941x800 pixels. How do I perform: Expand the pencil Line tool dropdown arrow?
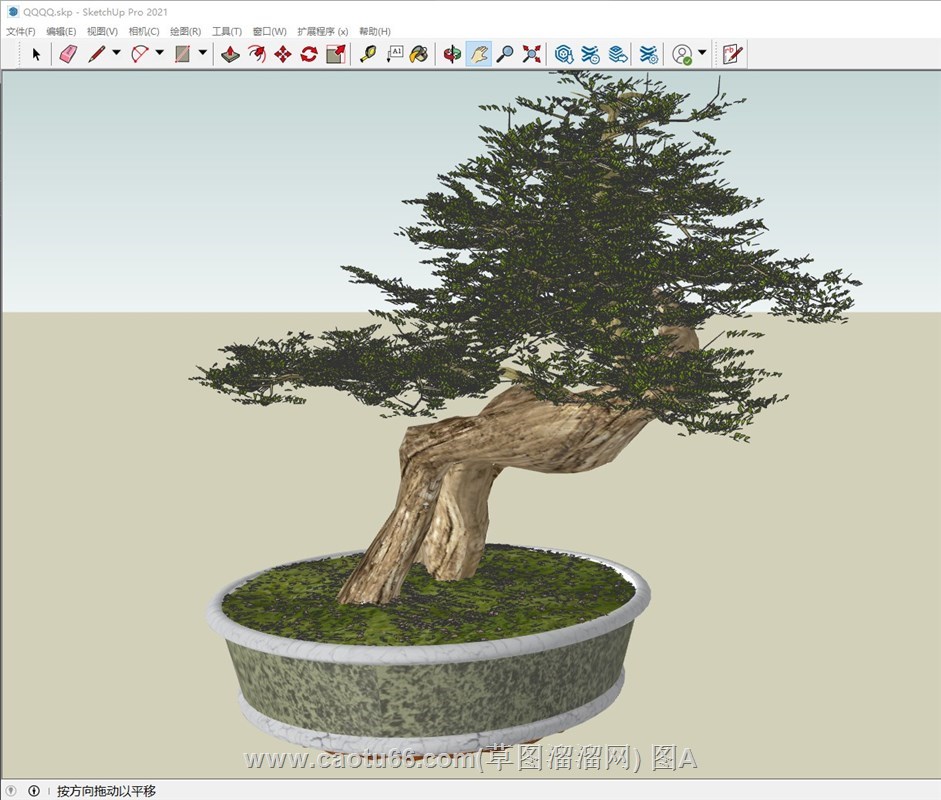[116, 54]
